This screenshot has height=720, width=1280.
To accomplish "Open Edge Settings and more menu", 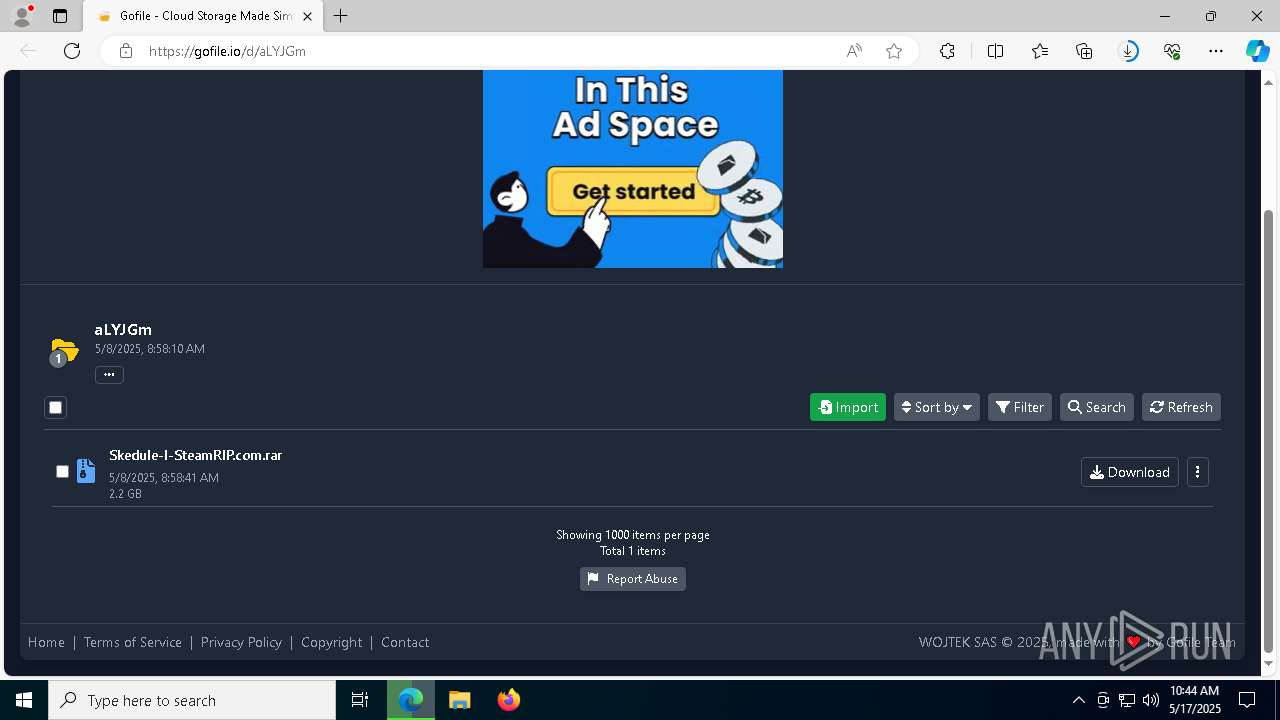I will pyautogui.click(x=1216, y=51).
